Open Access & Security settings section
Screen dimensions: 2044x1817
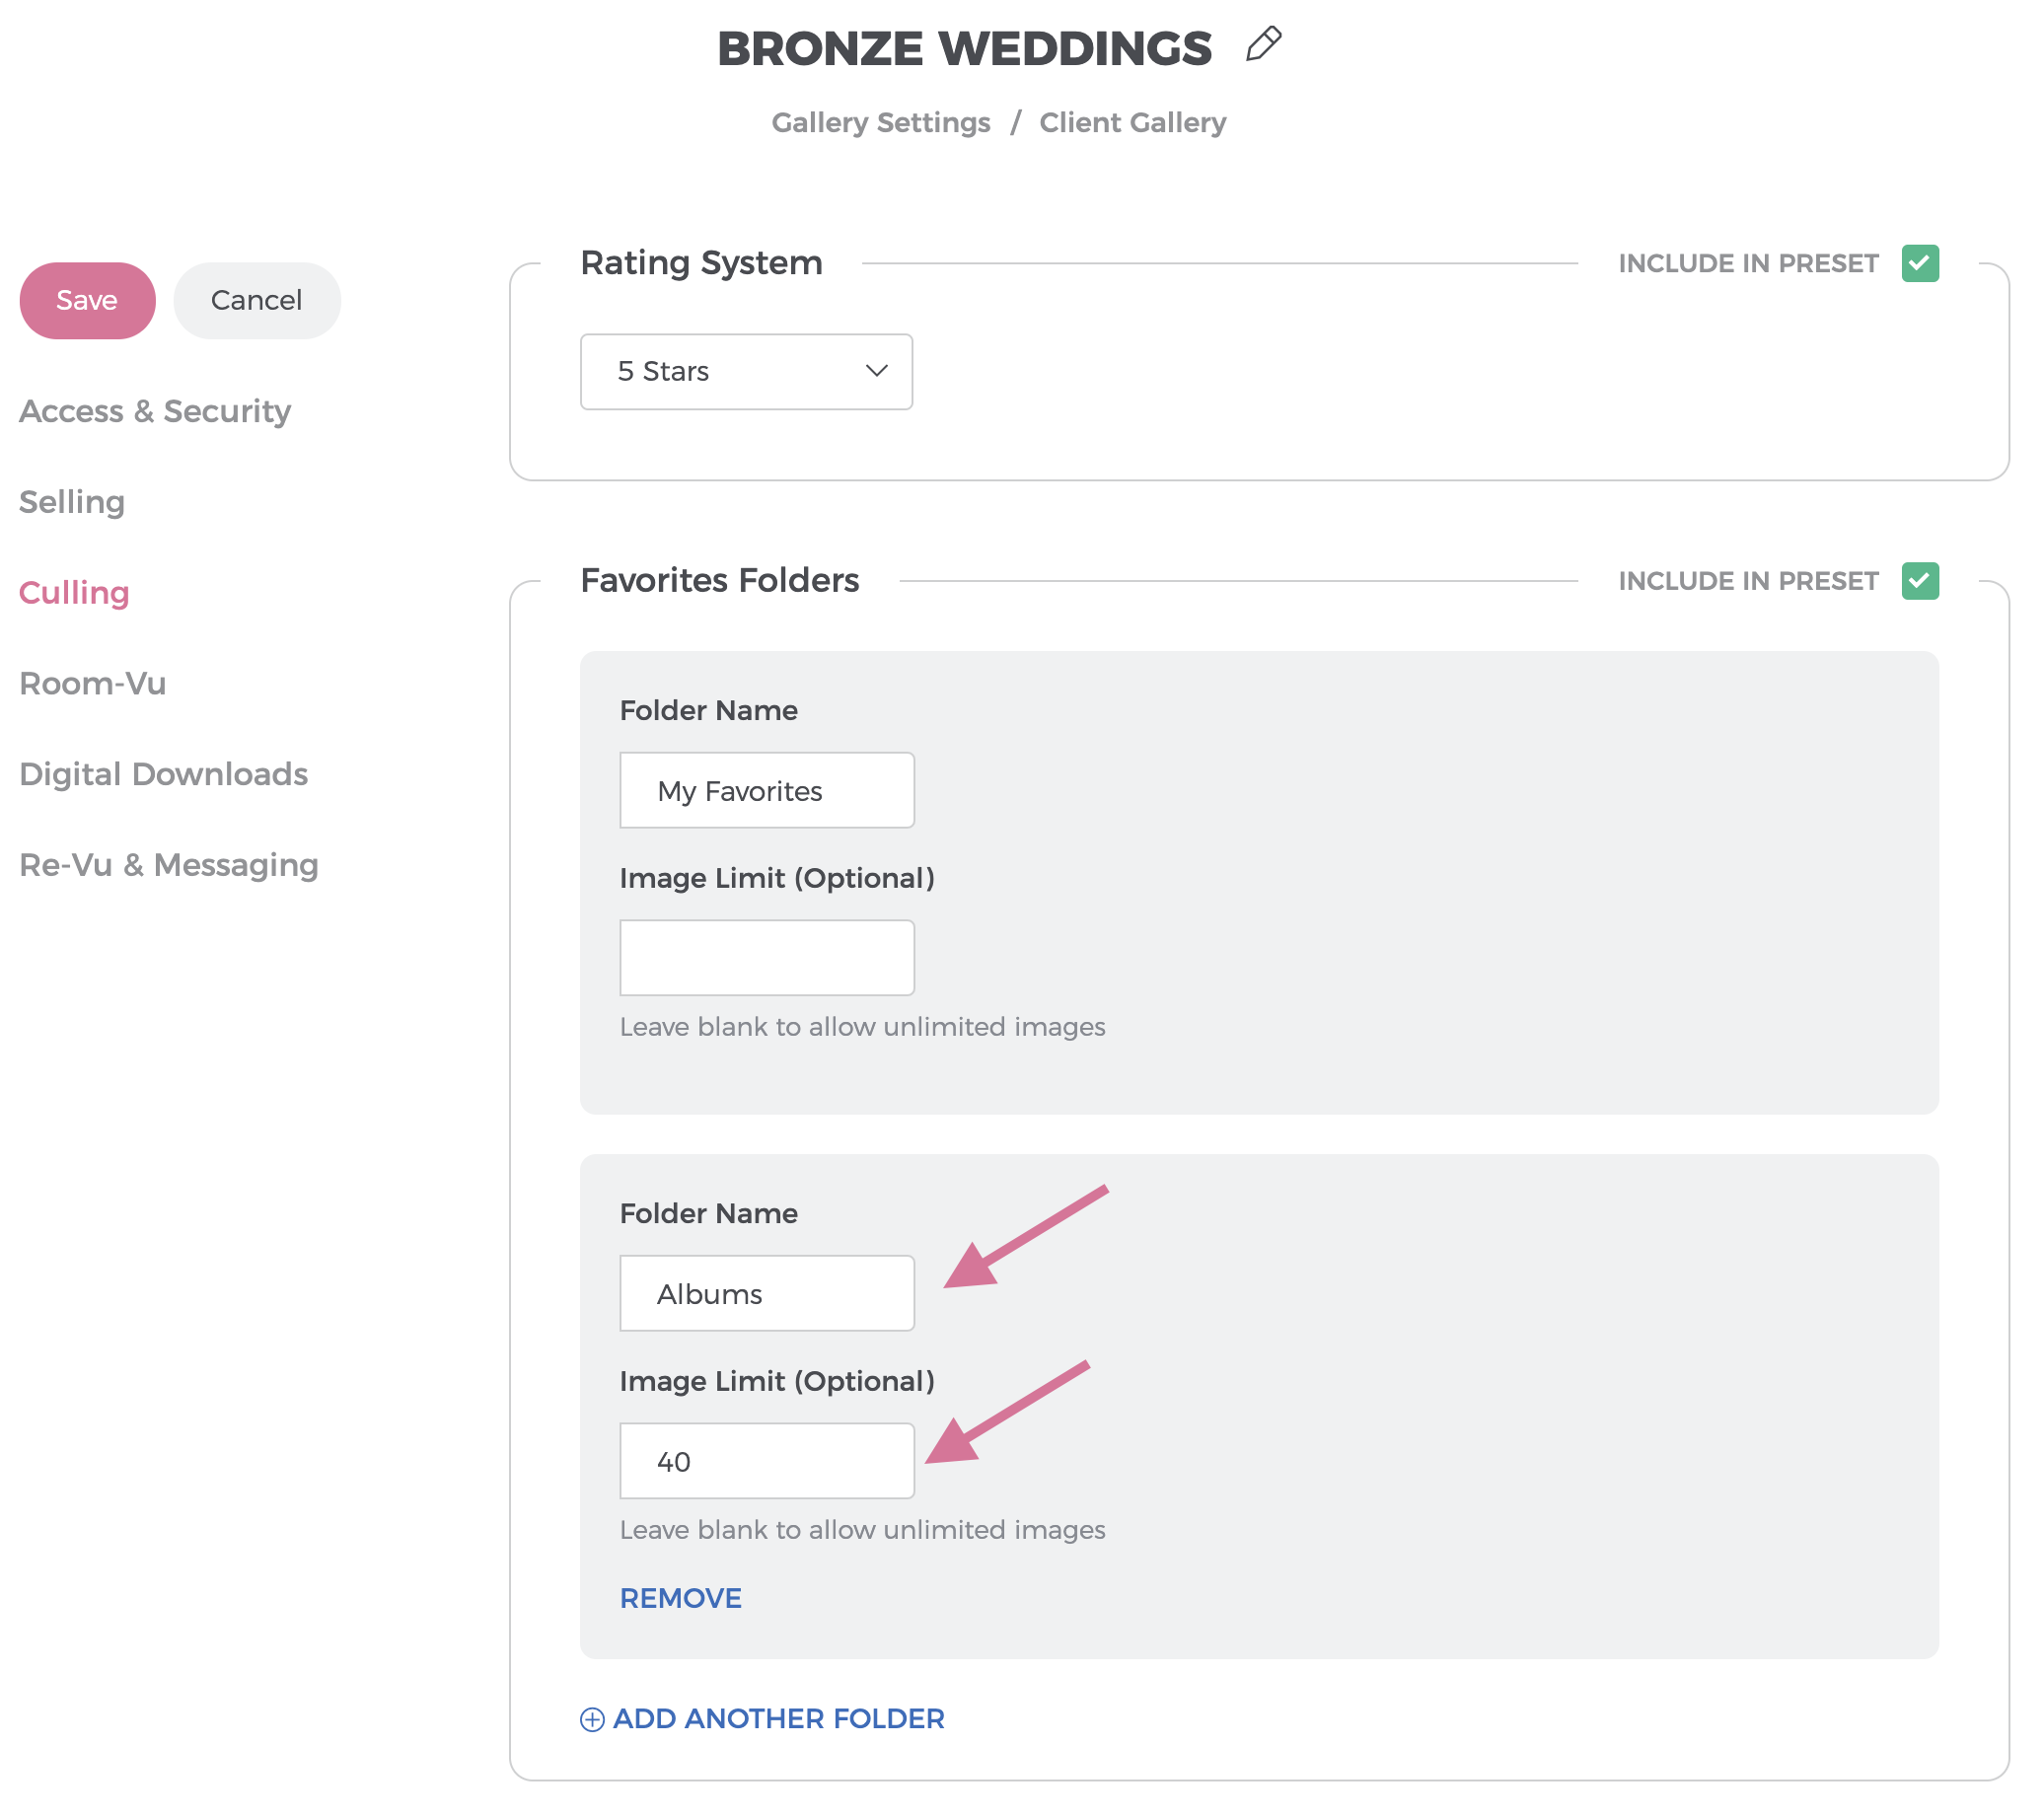pos(155,411)
